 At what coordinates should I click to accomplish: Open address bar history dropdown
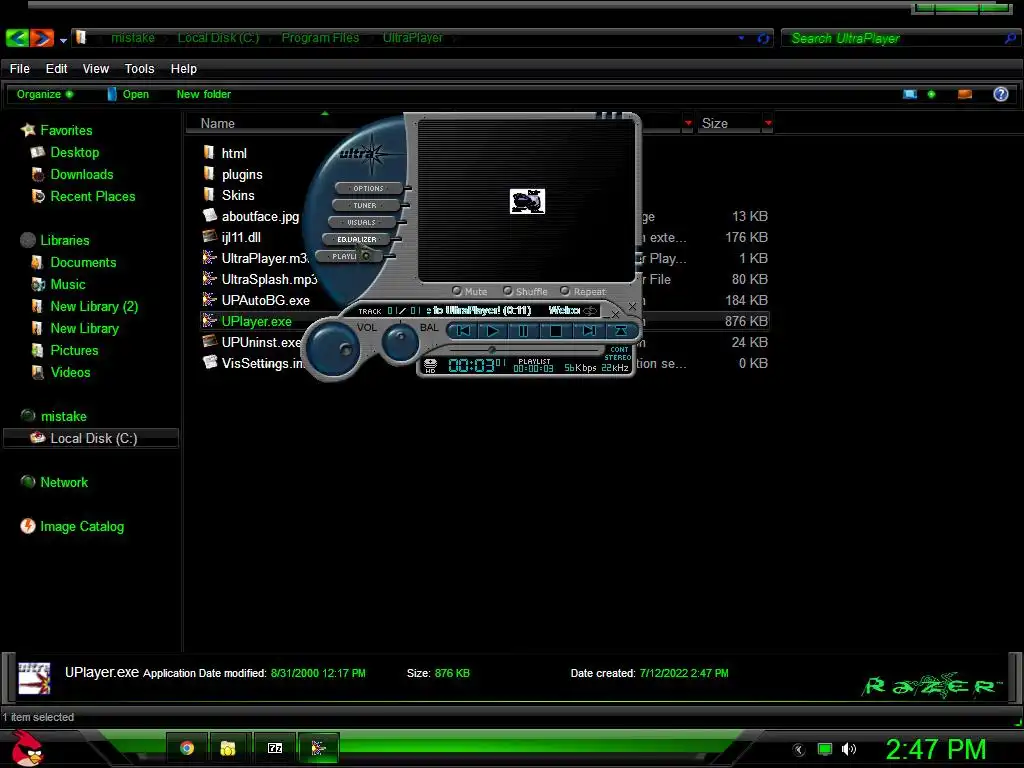(x=741, y=38)
